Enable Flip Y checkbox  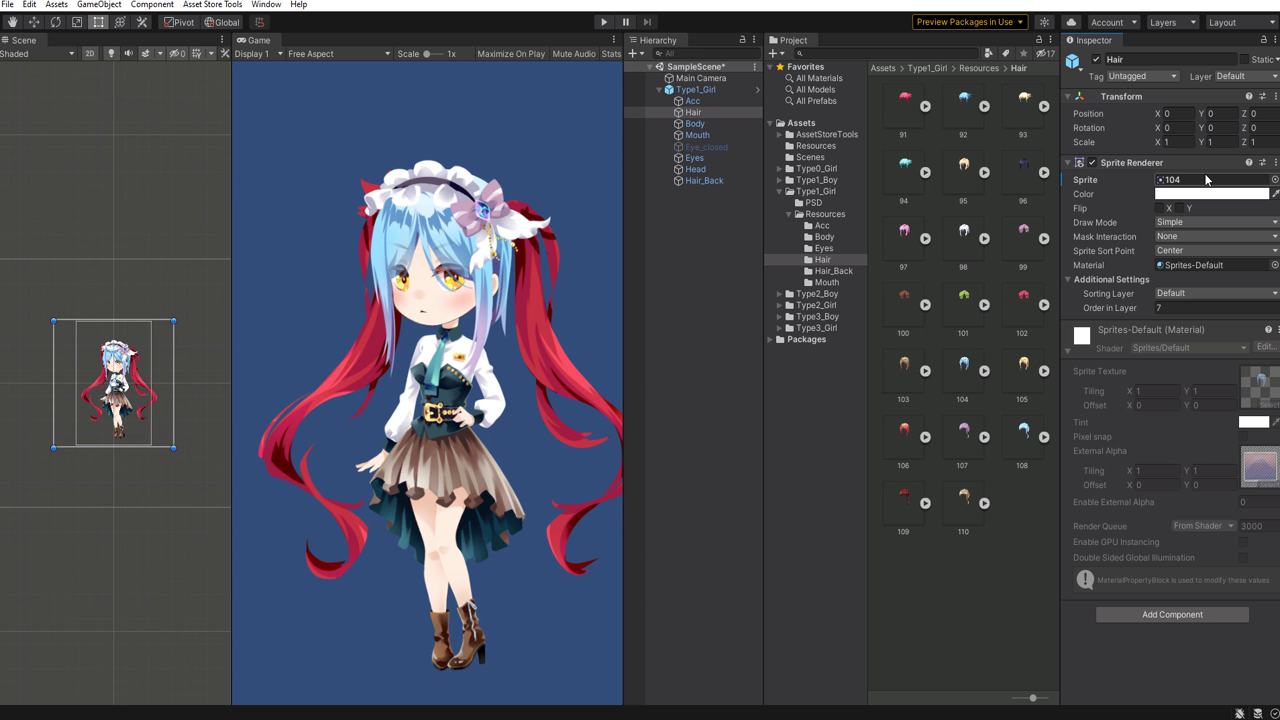coord(1180,208)
